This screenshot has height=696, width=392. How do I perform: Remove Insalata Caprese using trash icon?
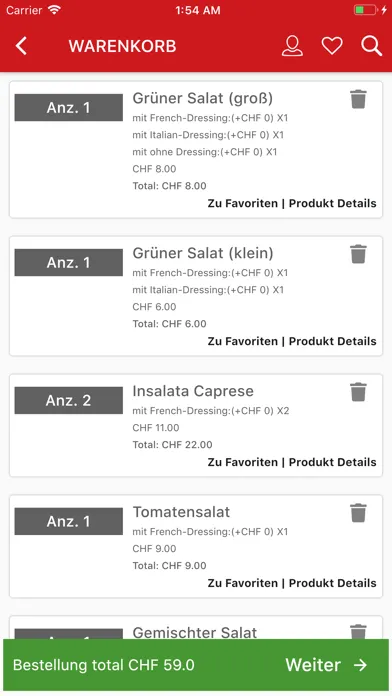358,392
